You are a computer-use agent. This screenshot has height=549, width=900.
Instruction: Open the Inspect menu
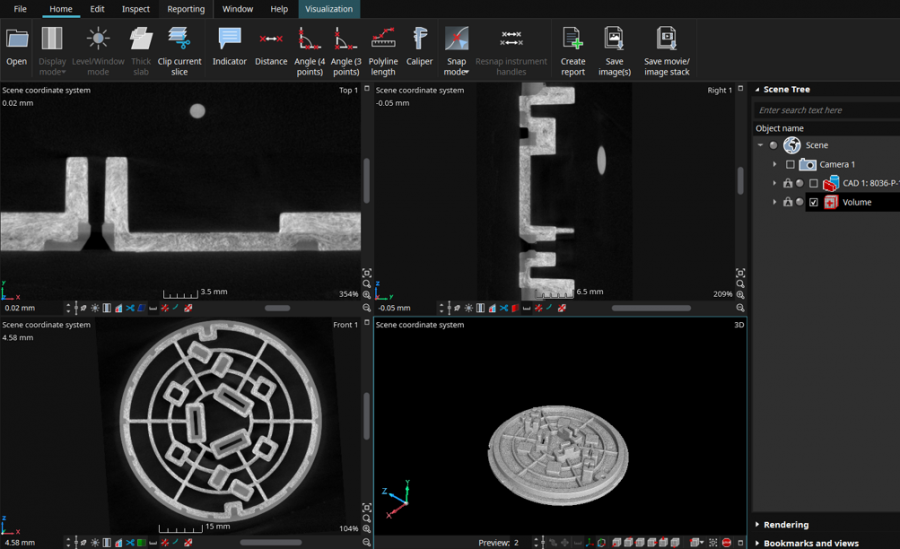coord(135,9)
